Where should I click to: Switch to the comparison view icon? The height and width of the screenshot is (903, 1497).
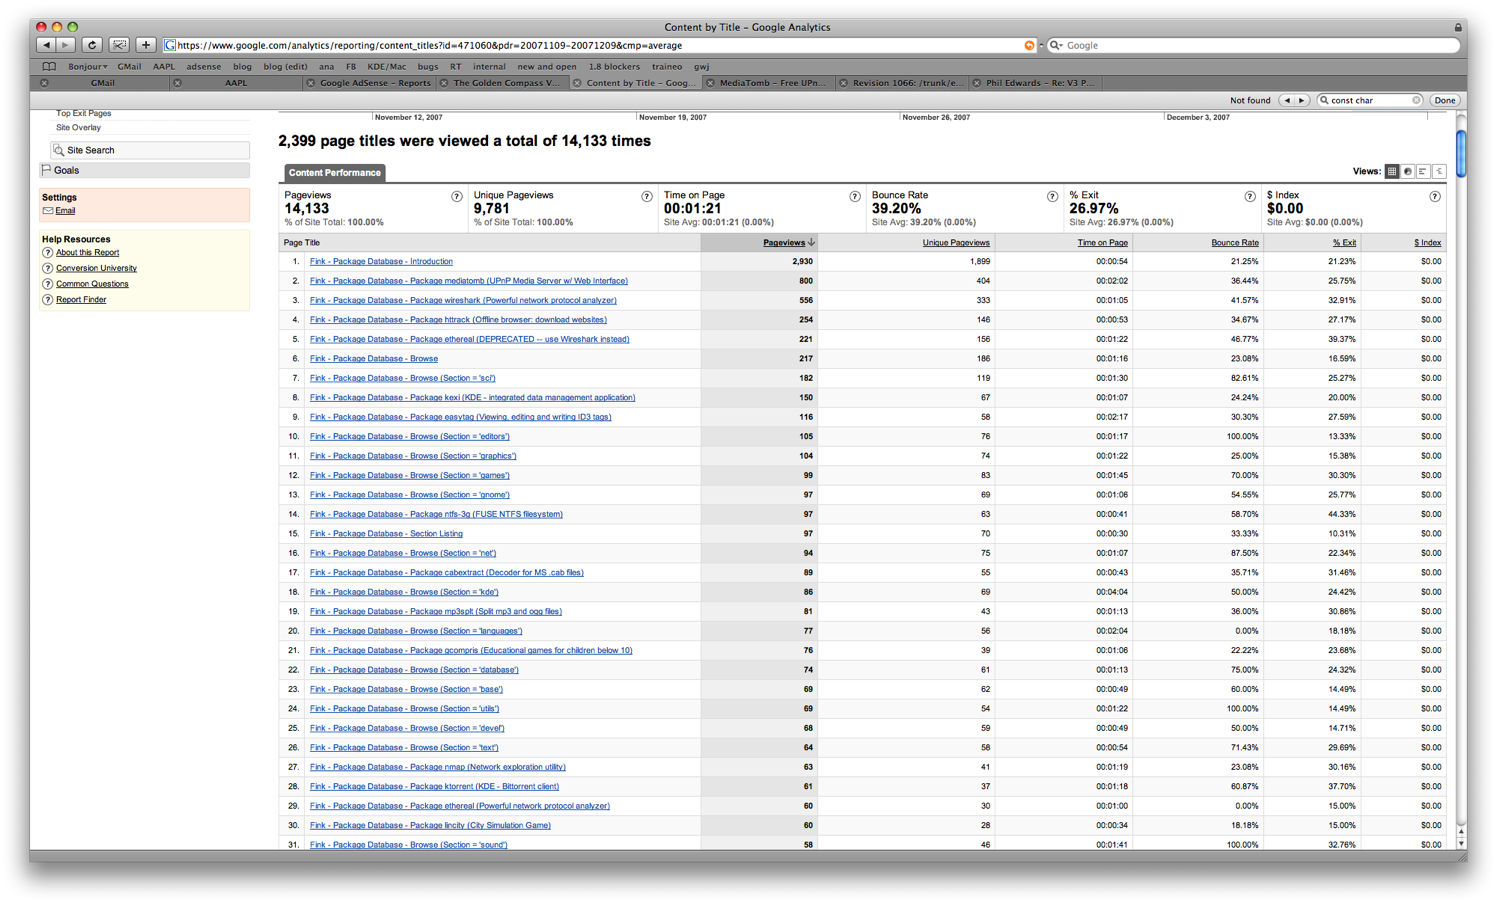tap(1439, 172)
